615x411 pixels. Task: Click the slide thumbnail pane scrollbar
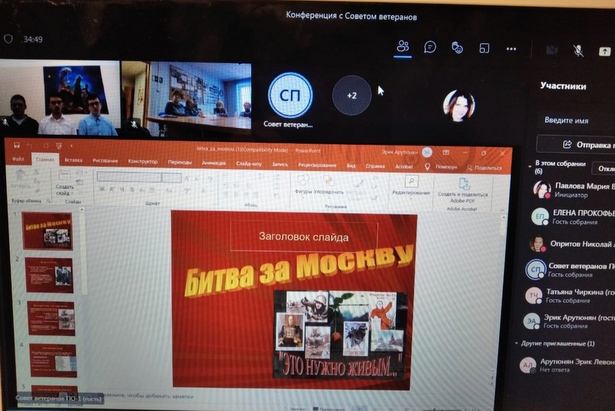83,251
